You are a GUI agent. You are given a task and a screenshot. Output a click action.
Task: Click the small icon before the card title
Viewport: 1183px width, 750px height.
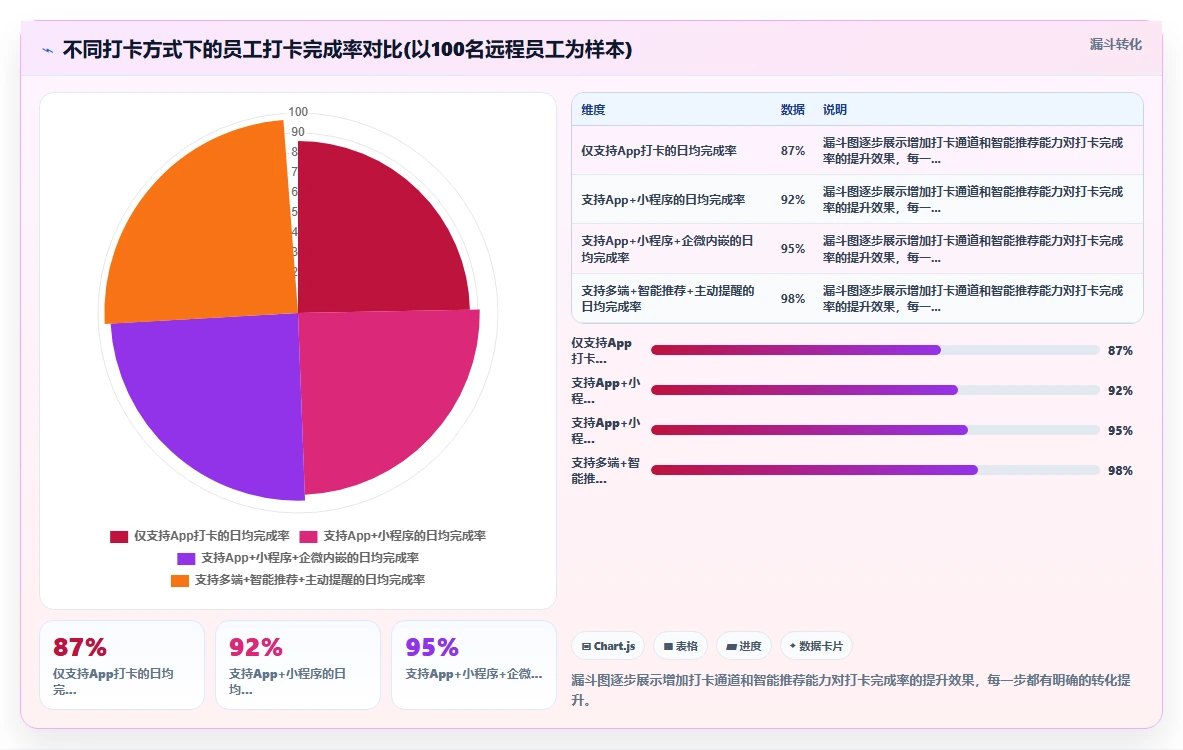coord(48,51)
